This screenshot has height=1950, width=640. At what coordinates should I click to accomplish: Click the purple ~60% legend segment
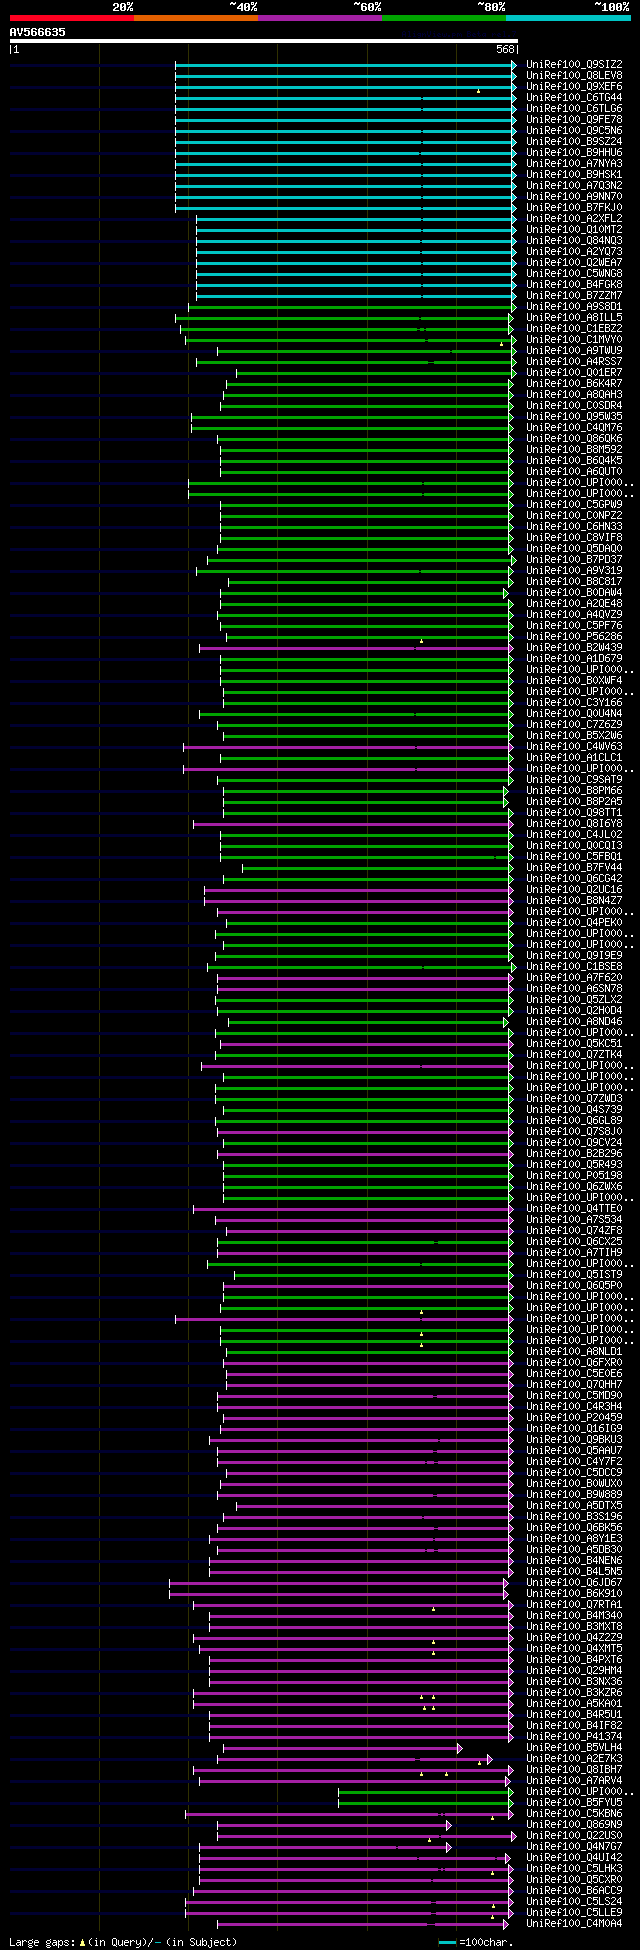(x=320, y=18)
